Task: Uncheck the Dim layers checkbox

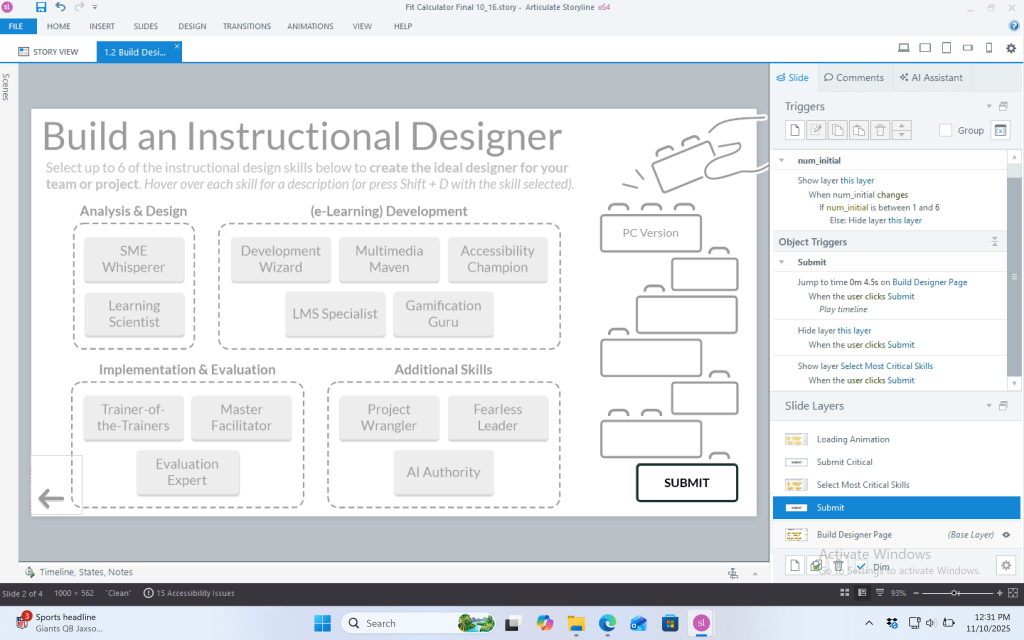Action: 861,567
